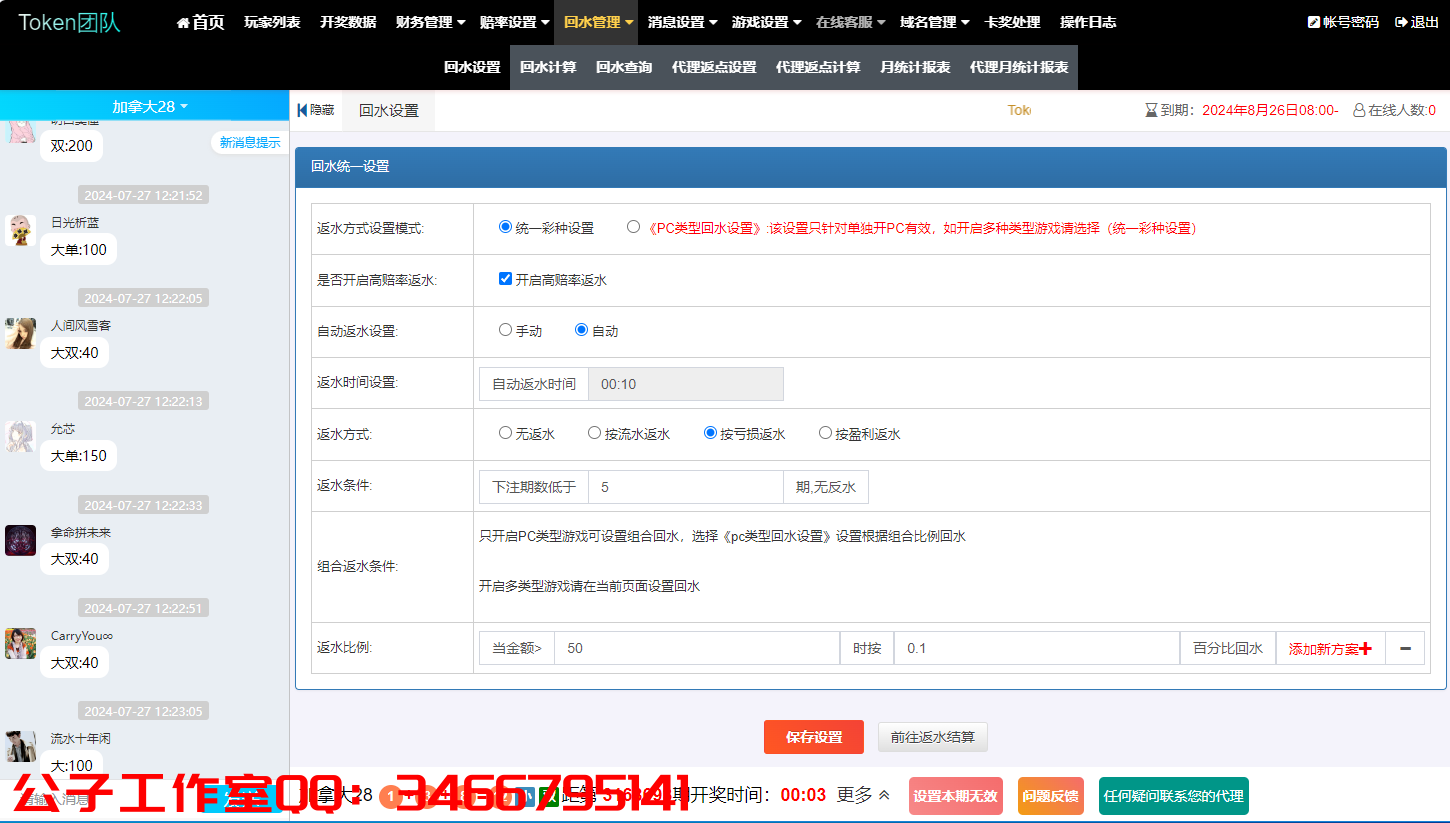Open 赔率设置 dropdown menu

[514, 22]
